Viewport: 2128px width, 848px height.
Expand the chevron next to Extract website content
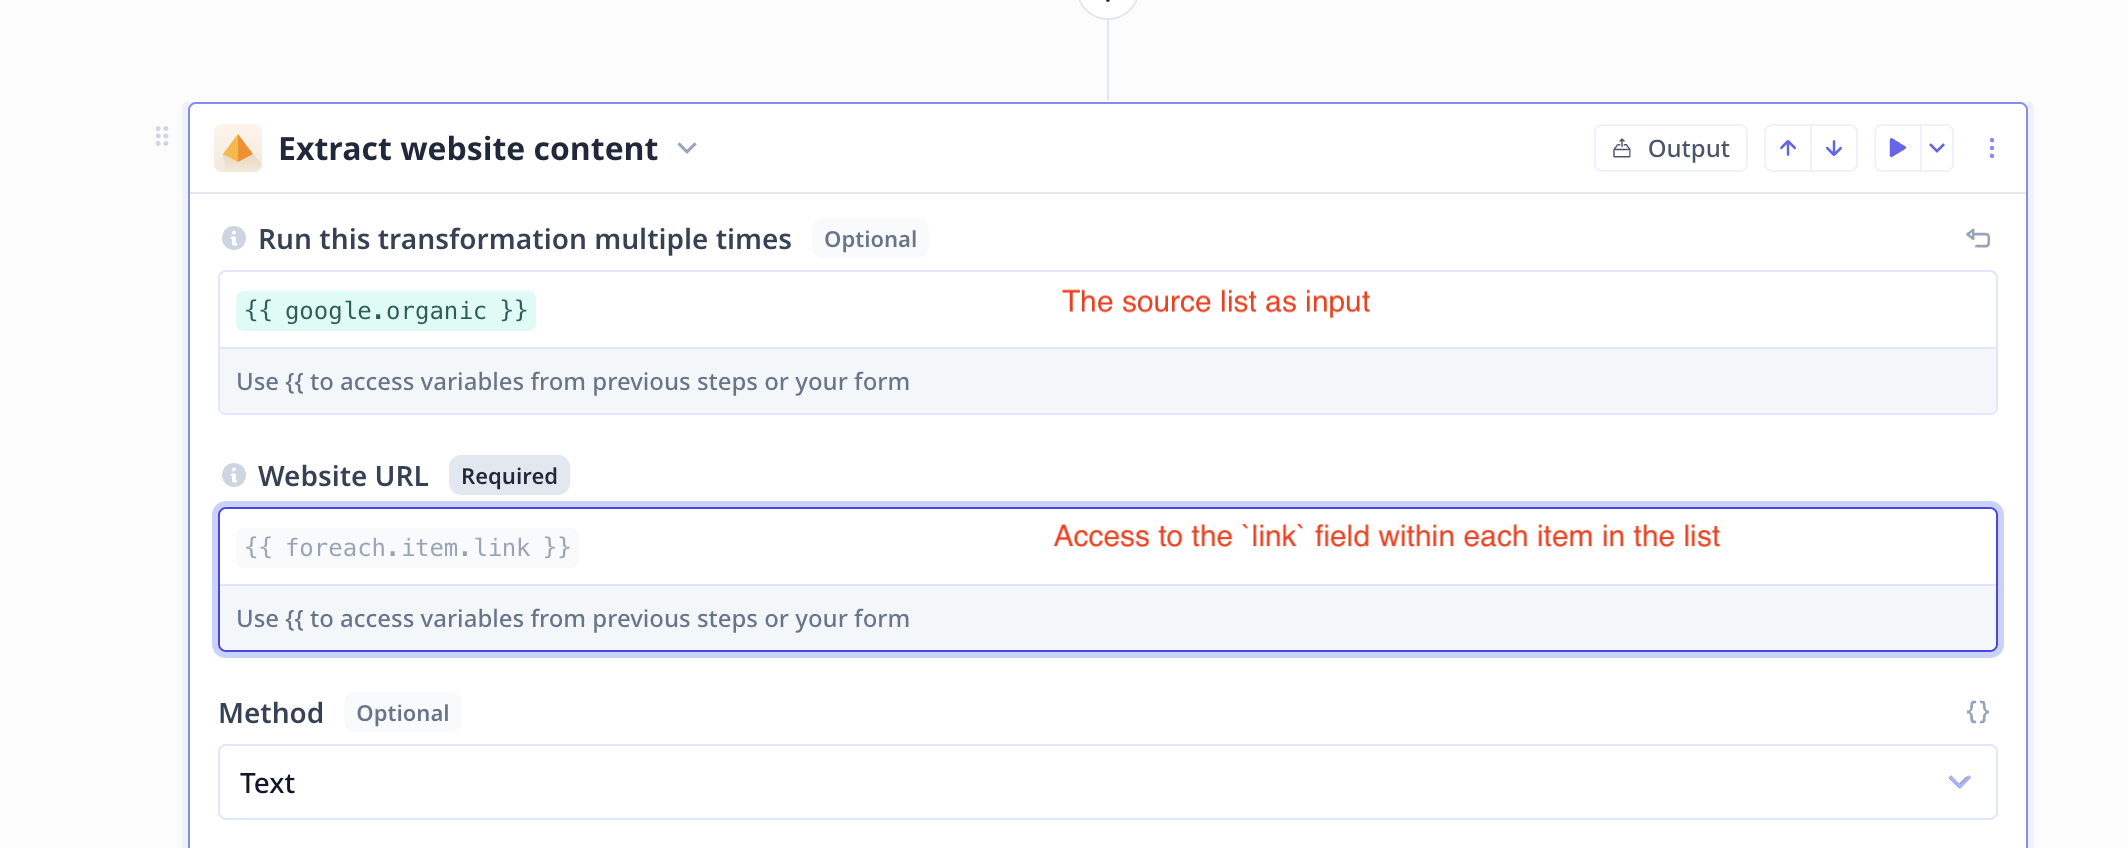[x=687, y=148]
